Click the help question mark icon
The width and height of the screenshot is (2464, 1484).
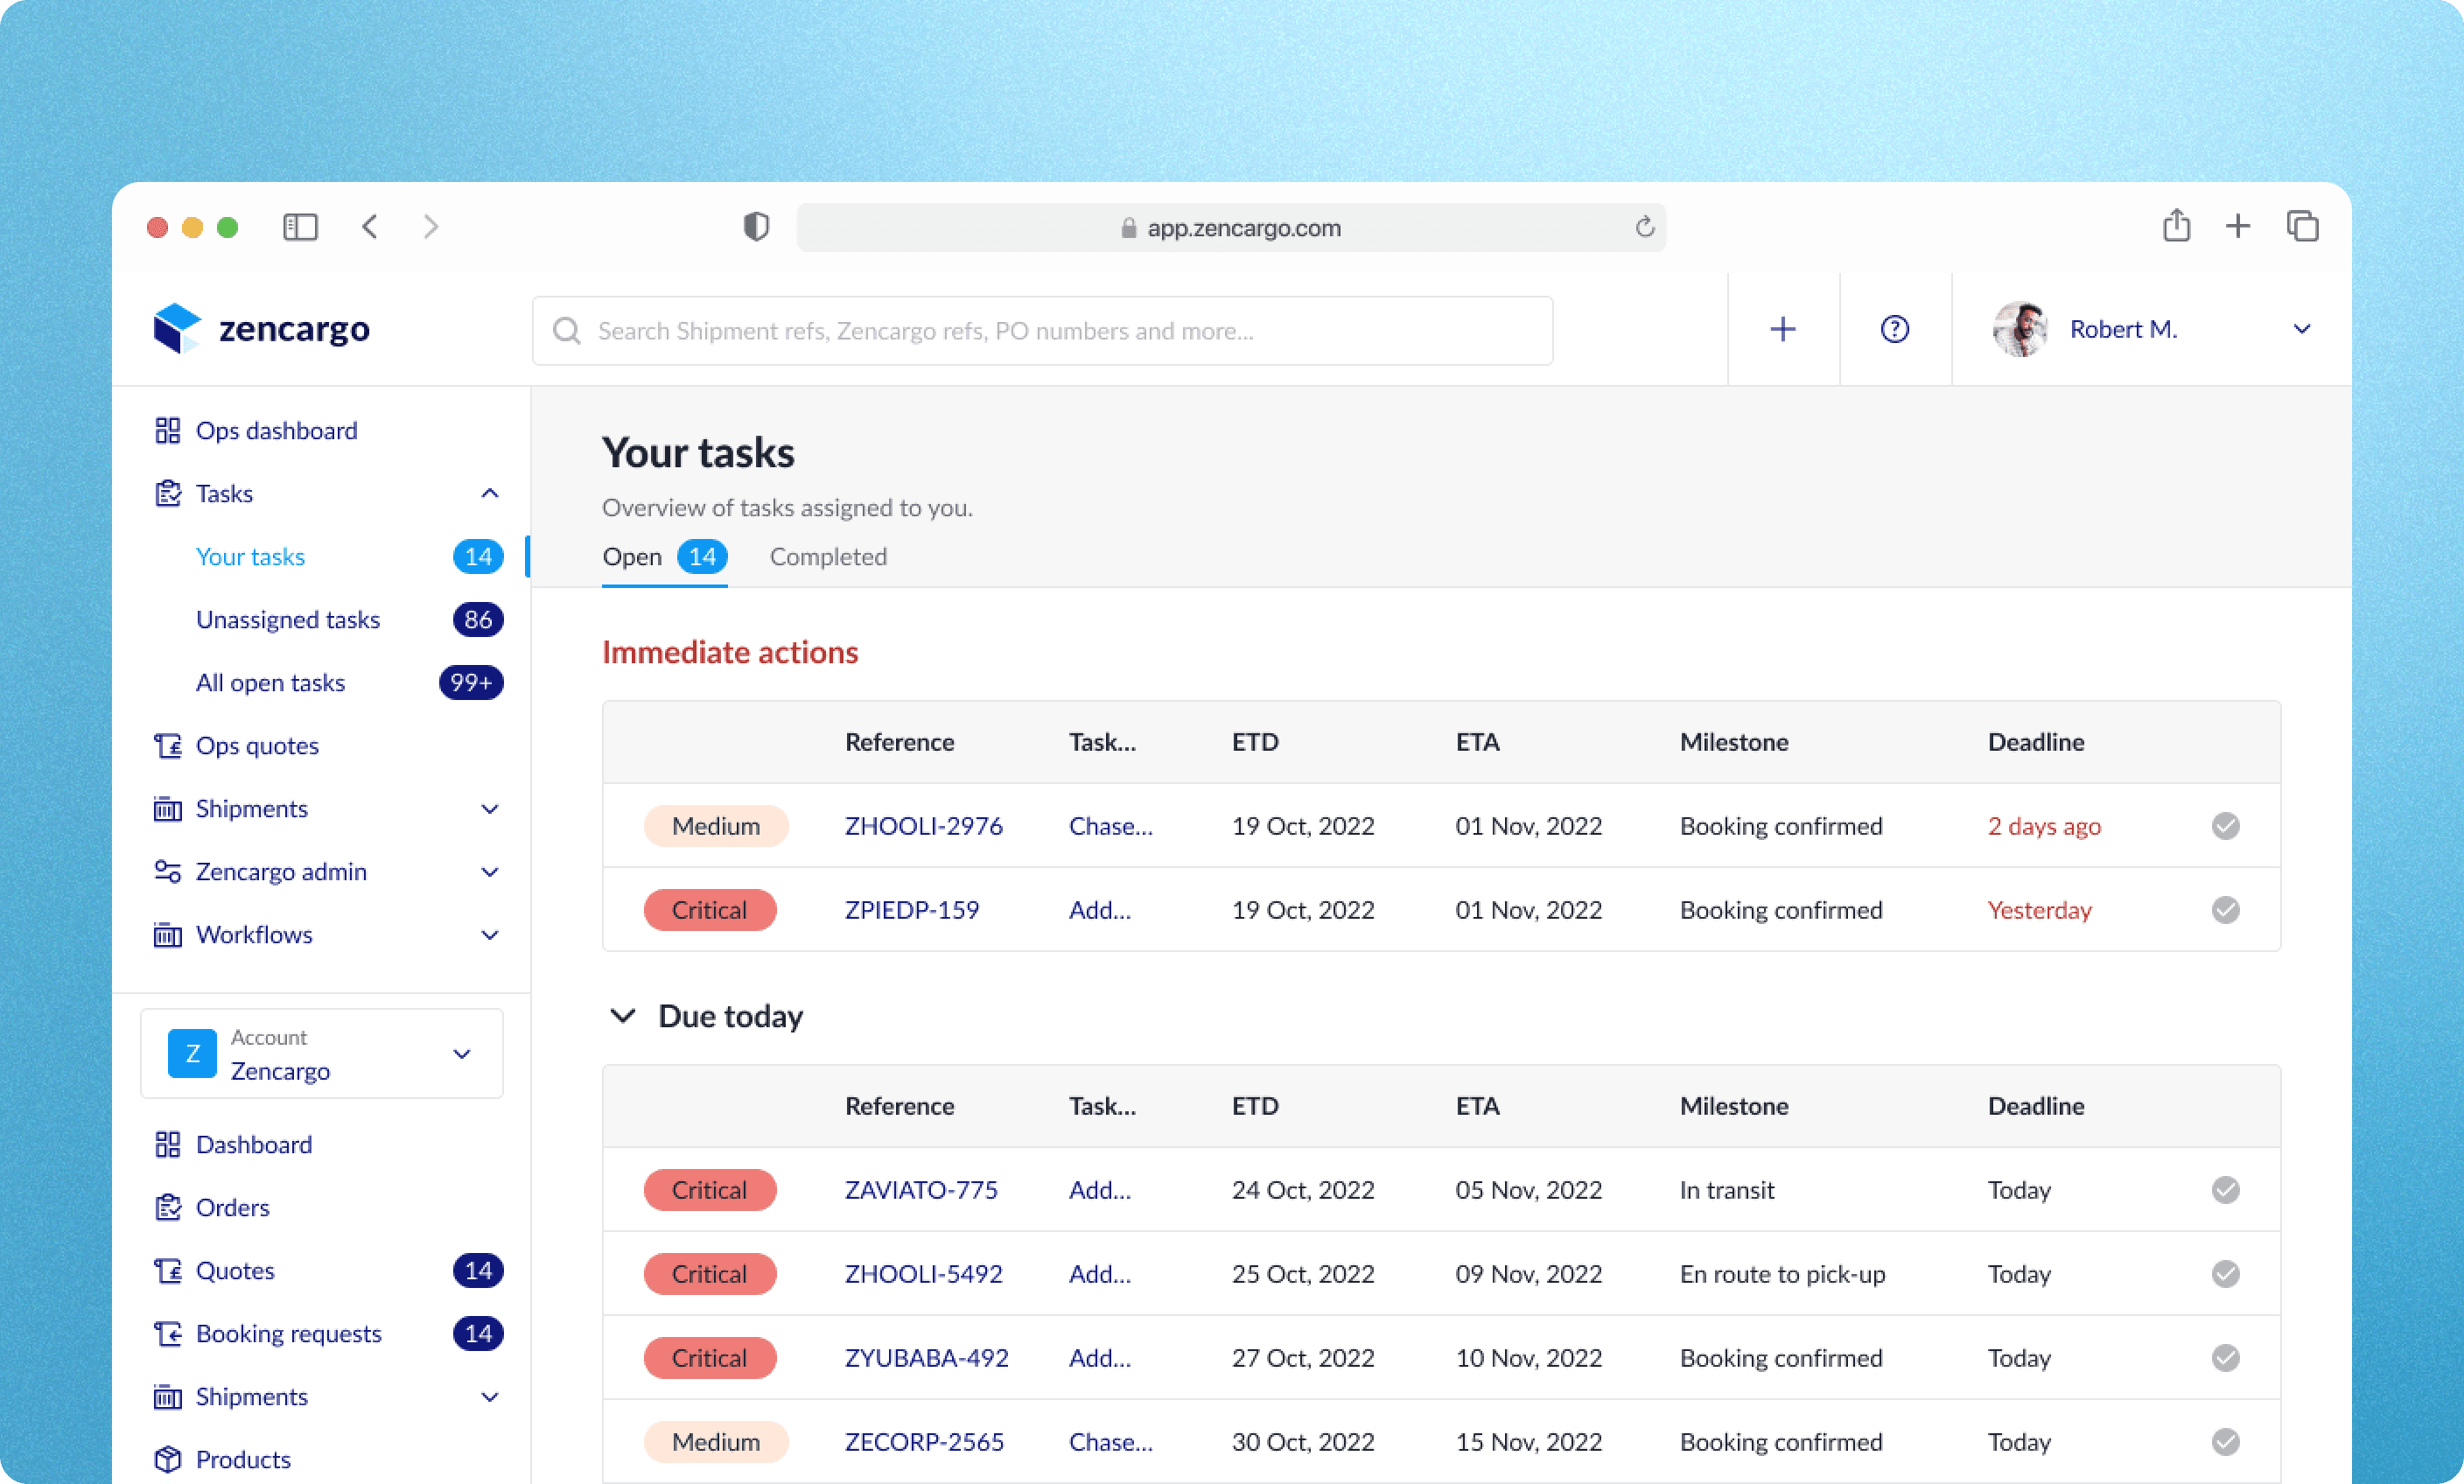coord(1894,329)
